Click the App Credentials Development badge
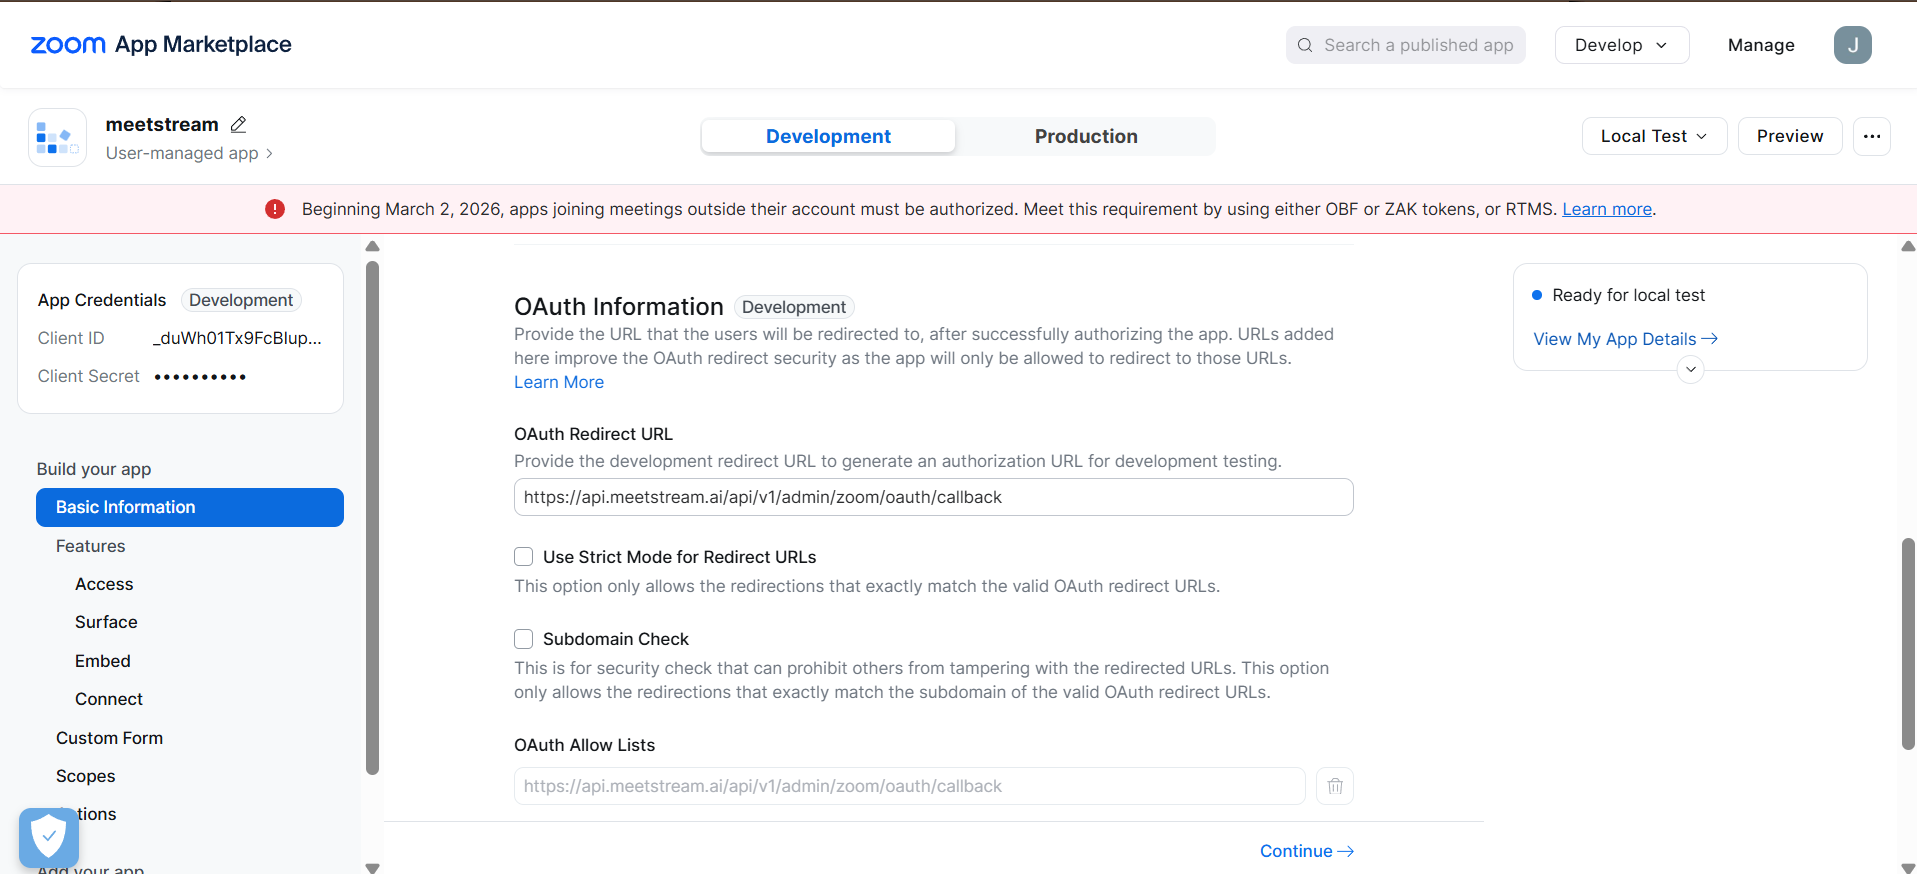 [241, 300]
